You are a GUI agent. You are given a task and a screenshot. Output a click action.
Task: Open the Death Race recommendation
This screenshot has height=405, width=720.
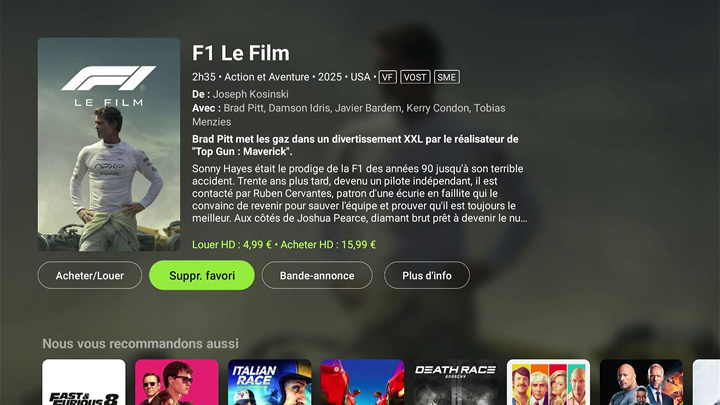tap(456, 382)
